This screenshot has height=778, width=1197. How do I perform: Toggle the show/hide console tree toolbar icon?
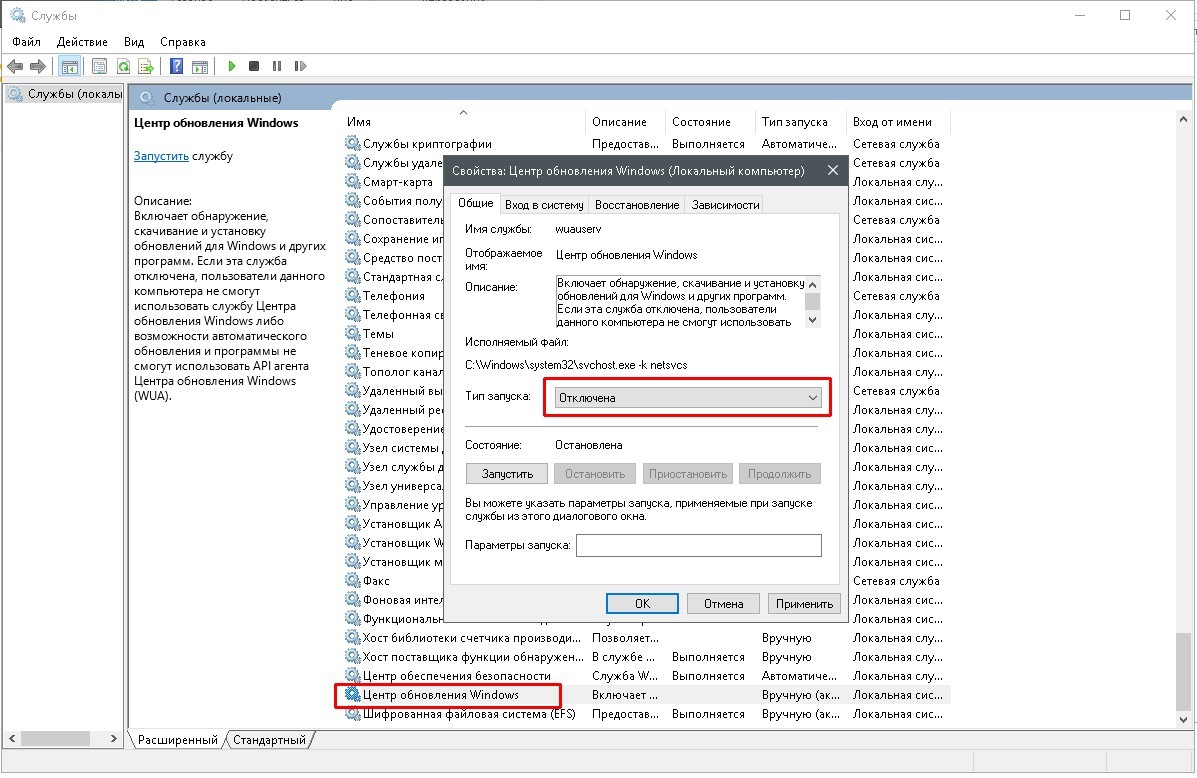[x=69, y=66]
